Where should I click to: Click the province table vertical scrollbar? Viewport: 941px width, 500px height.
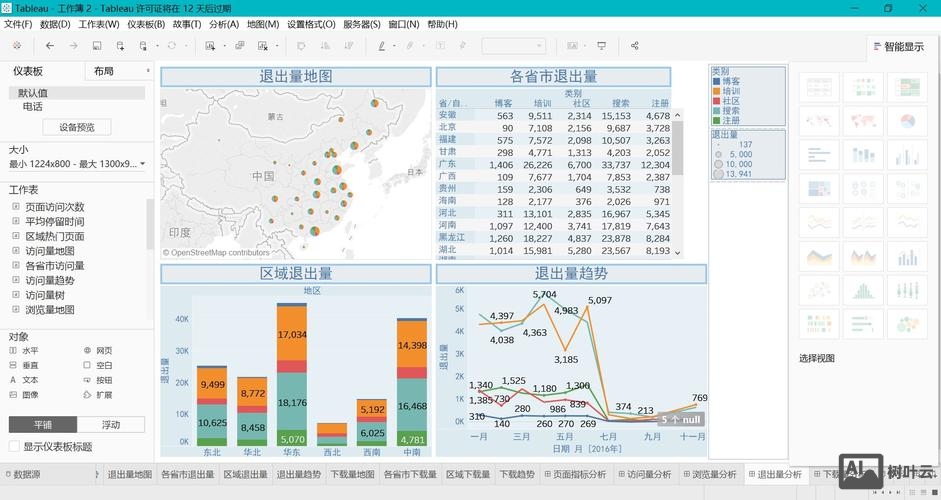tap(678, 148)
